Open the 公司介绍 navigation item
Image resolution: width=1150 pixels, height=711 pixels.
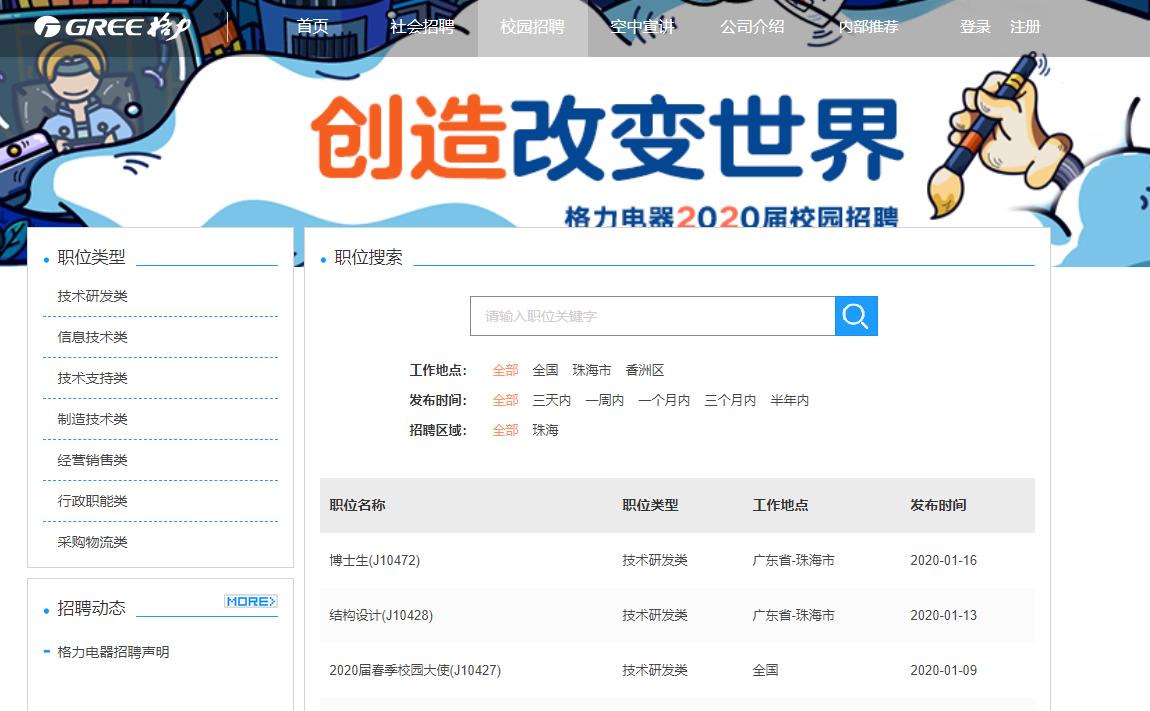(752, 27)
